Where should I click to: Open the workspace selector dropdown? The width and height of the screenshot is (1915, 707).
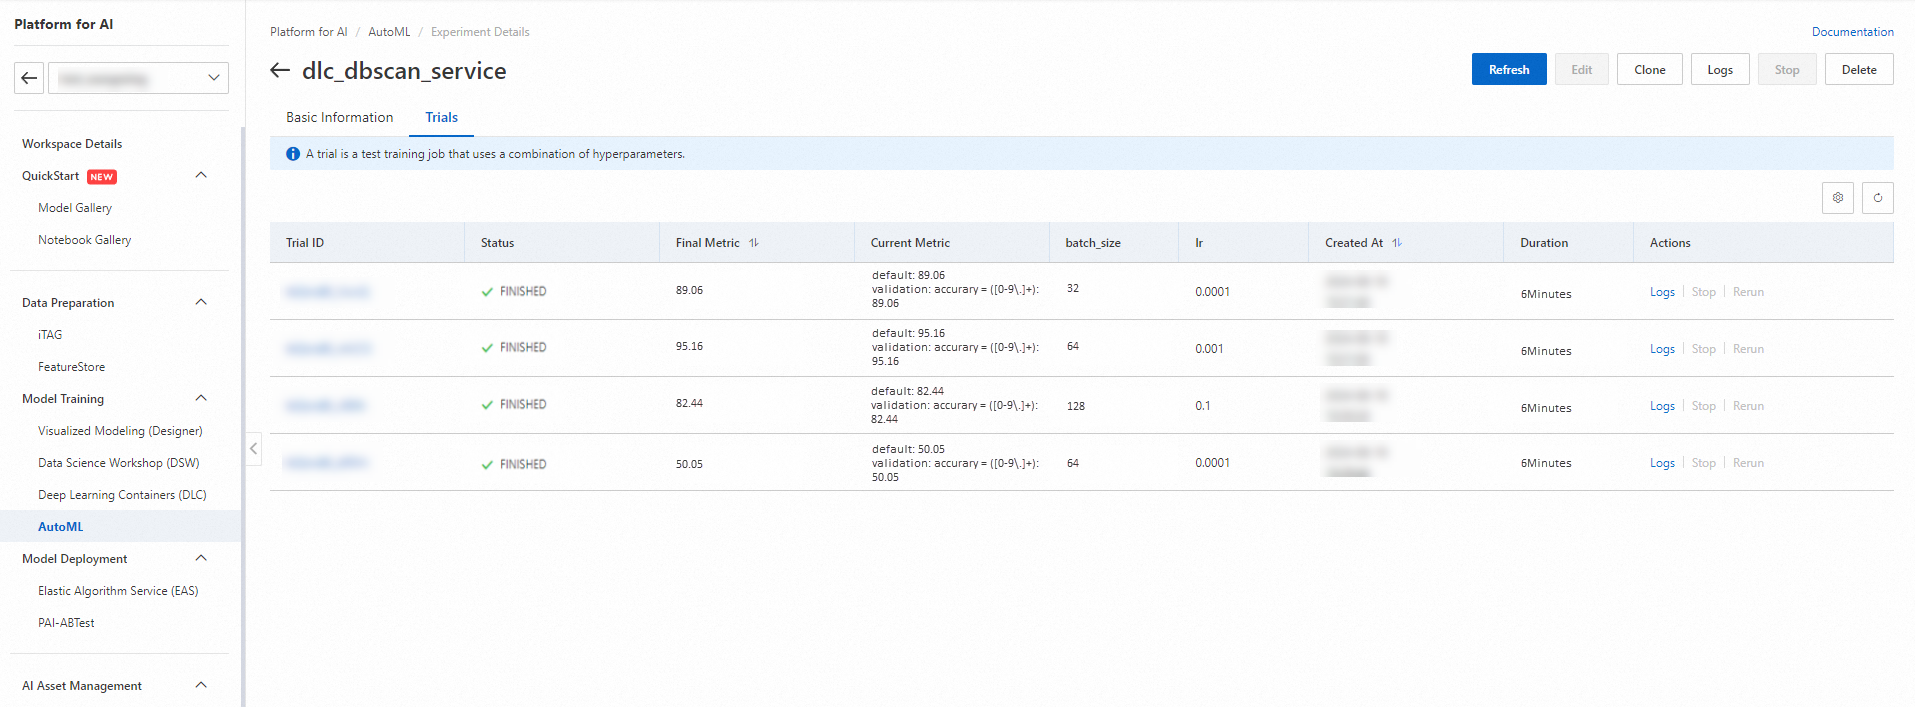pyautogui.click(x=138, y=78)
